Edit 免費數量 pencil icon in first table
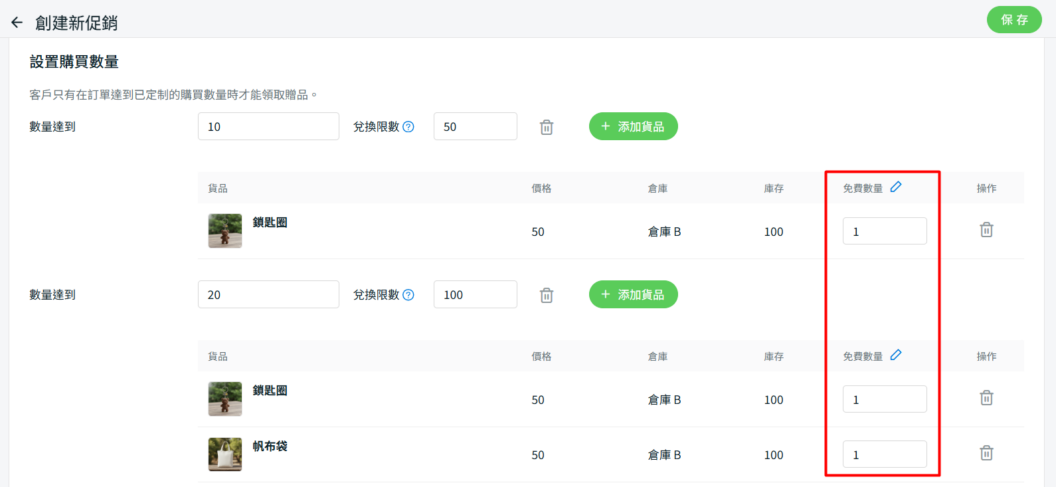The height and width of the screenshot is (487, 1056). (x=896, y=186)
